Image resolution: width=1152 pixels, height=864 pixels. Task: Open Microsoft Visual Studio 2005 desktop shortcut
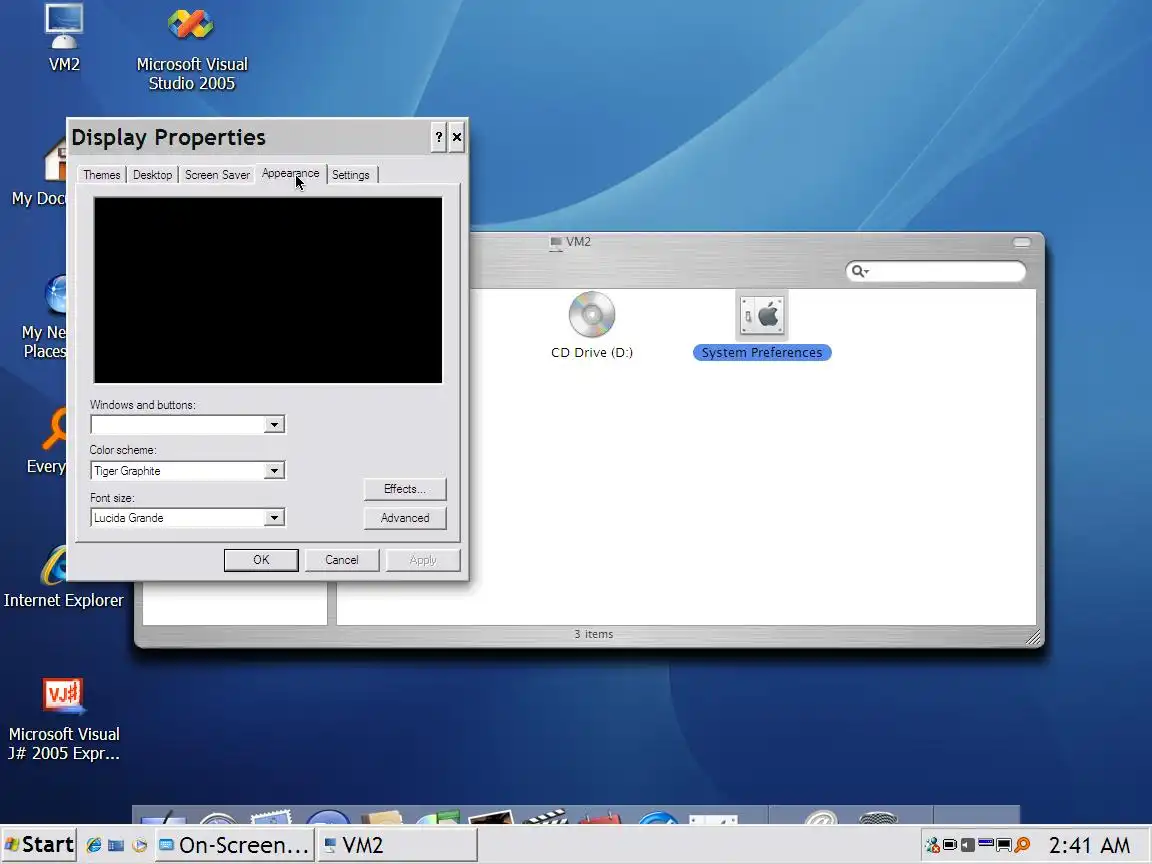[191, 46]
